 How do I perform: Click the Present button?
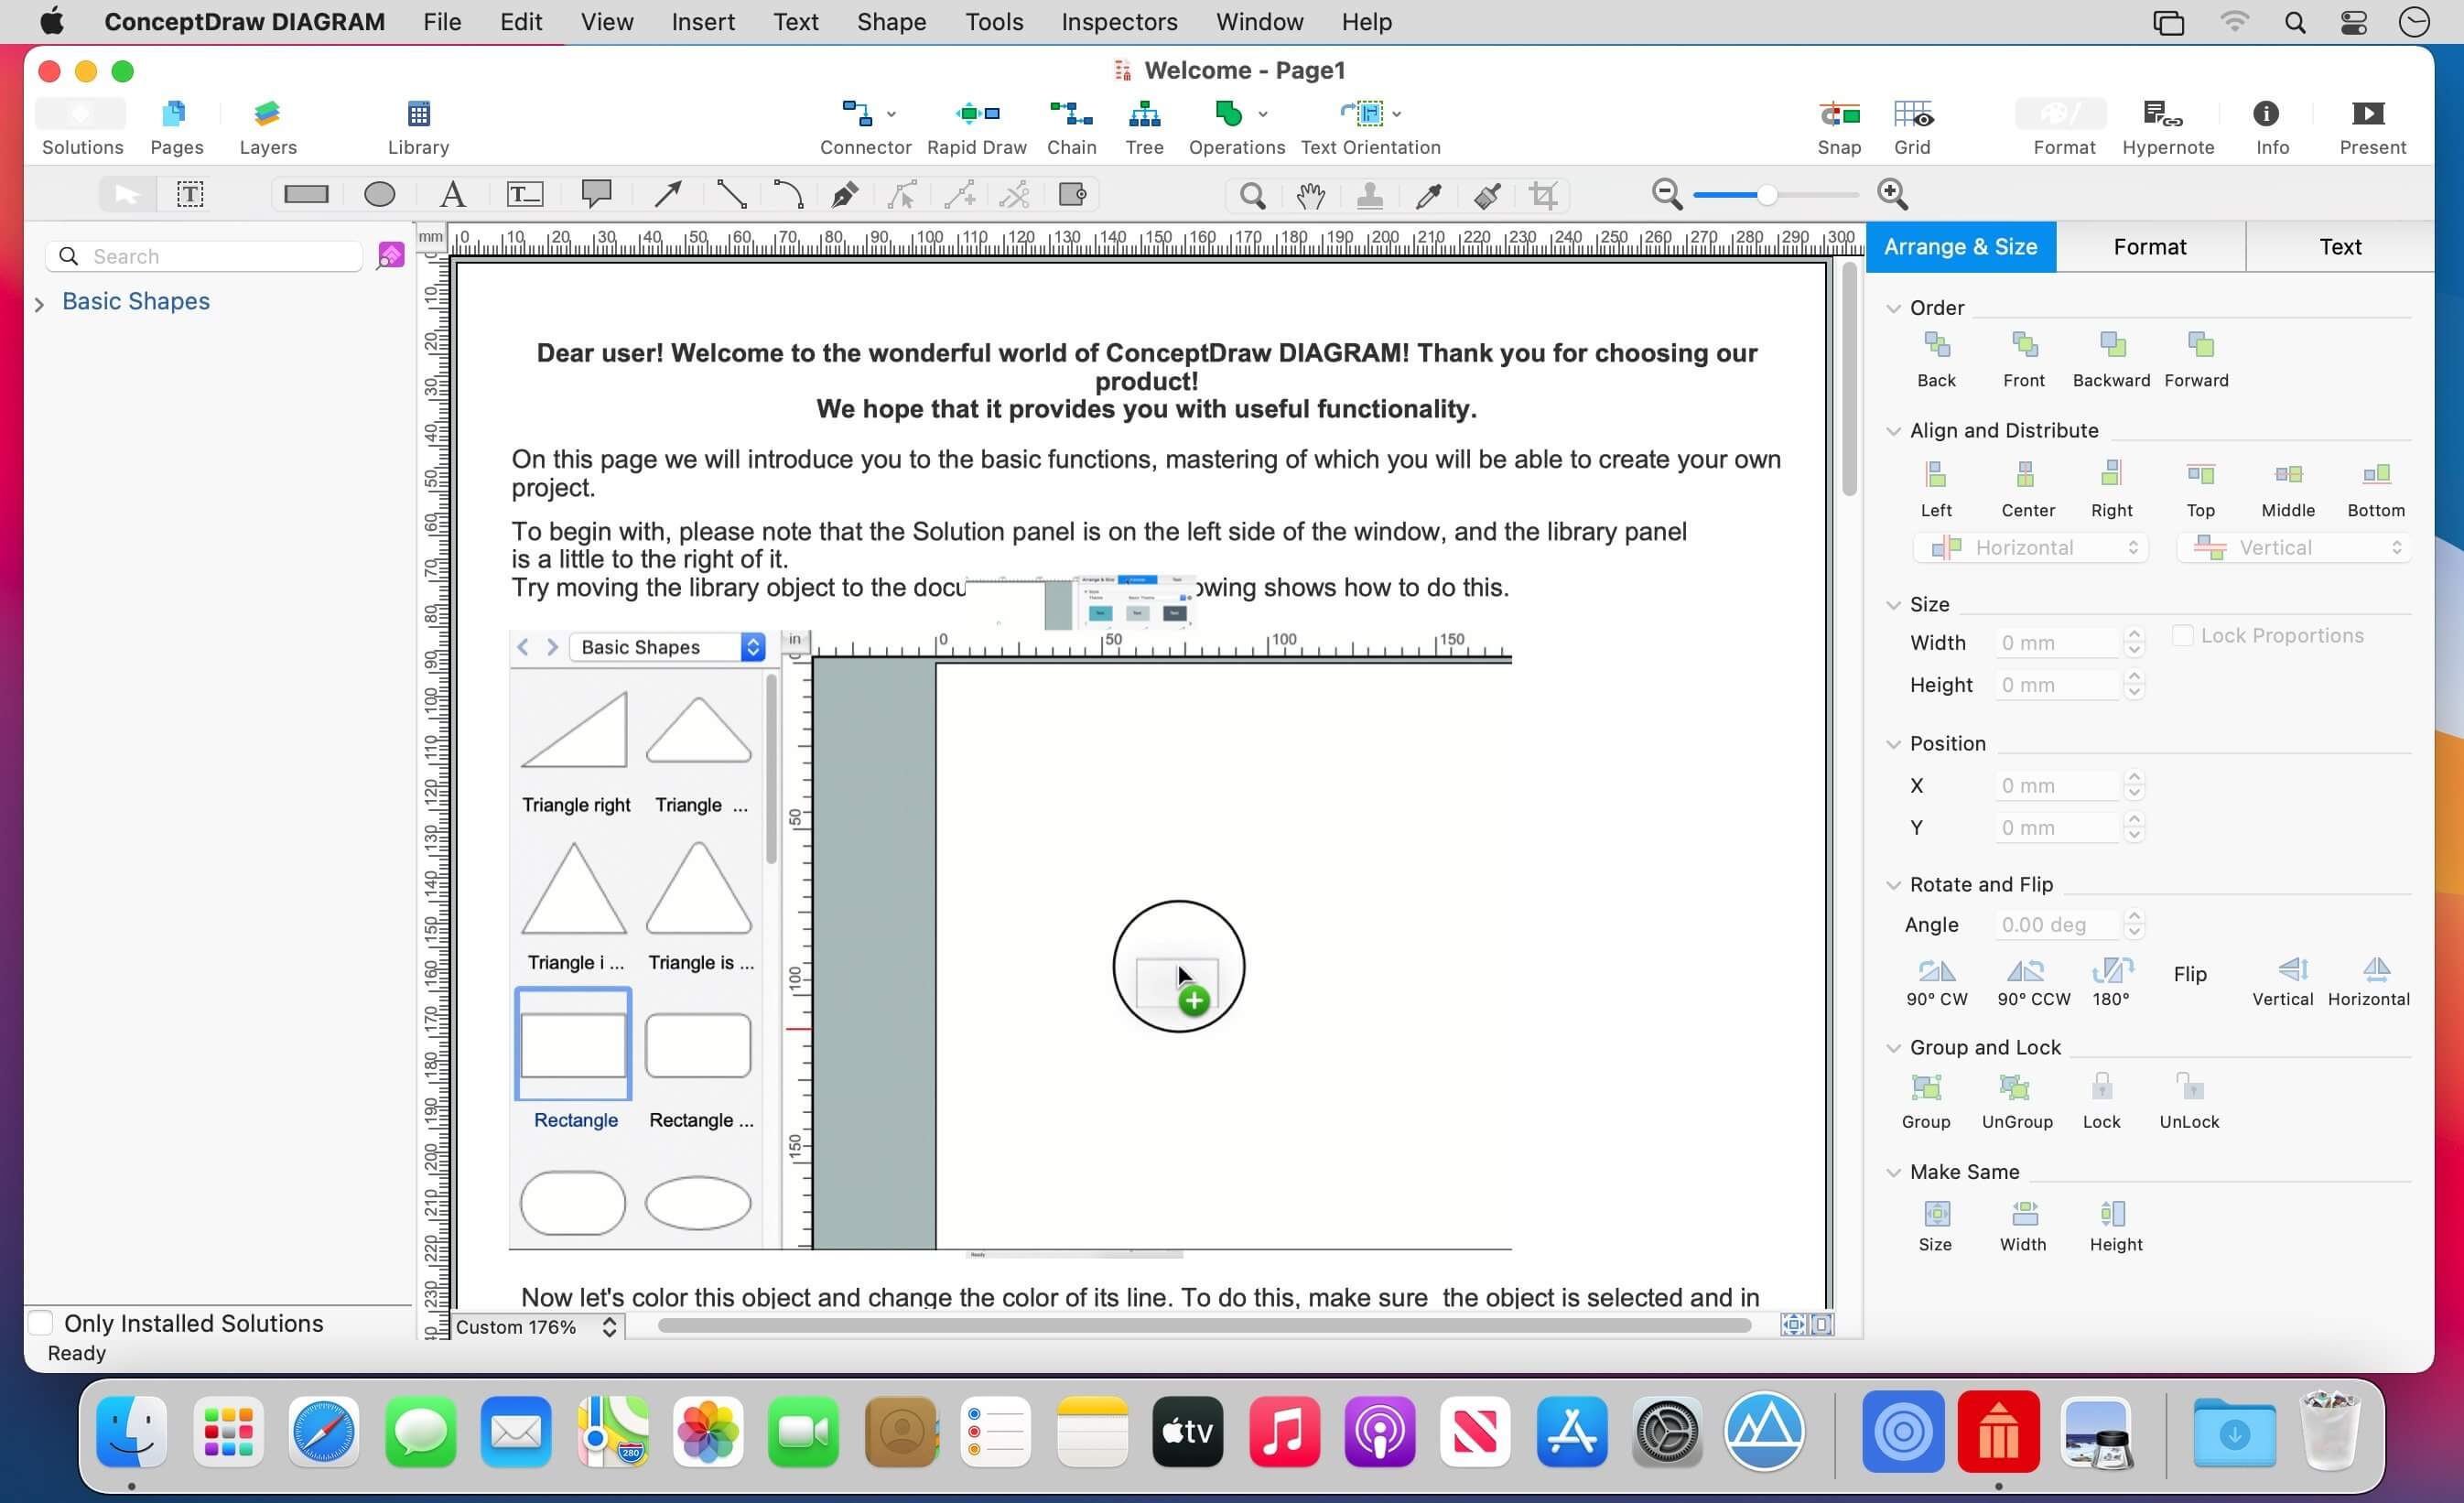pyautogui.click(x=2367, y=114)
